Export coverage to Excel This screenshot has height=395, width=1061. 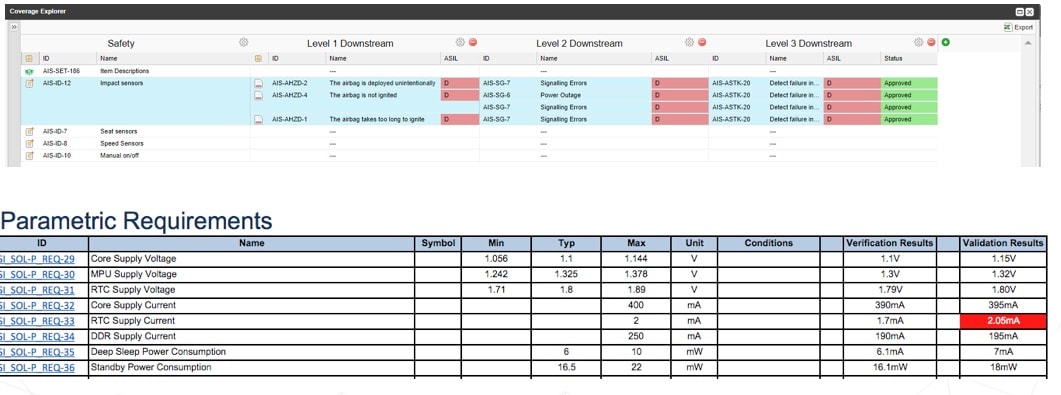[x=1018, y=27]
